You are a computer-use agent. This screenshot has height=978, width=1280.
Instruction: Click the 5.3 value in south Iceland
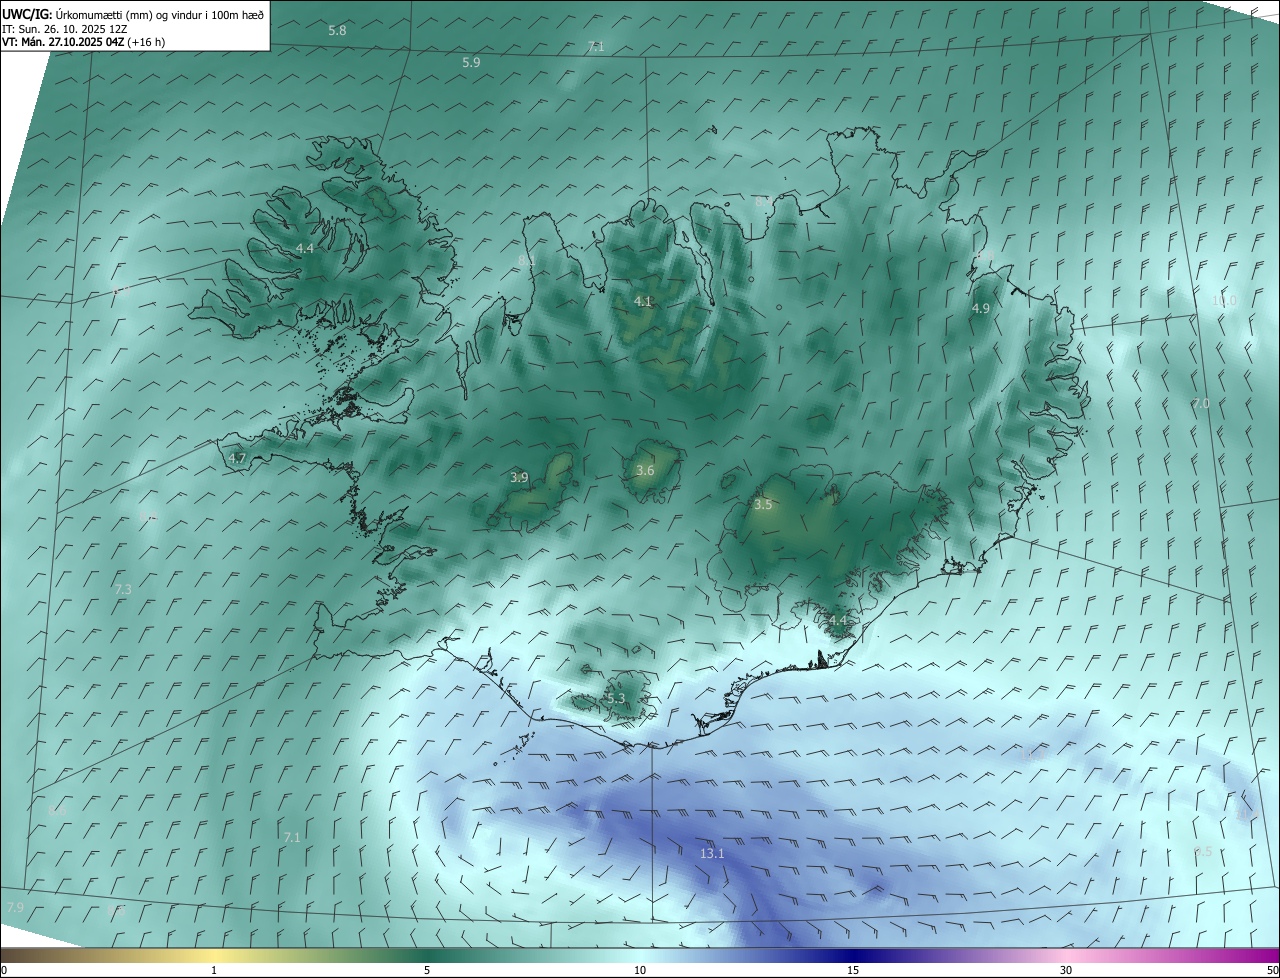point(615,699)
